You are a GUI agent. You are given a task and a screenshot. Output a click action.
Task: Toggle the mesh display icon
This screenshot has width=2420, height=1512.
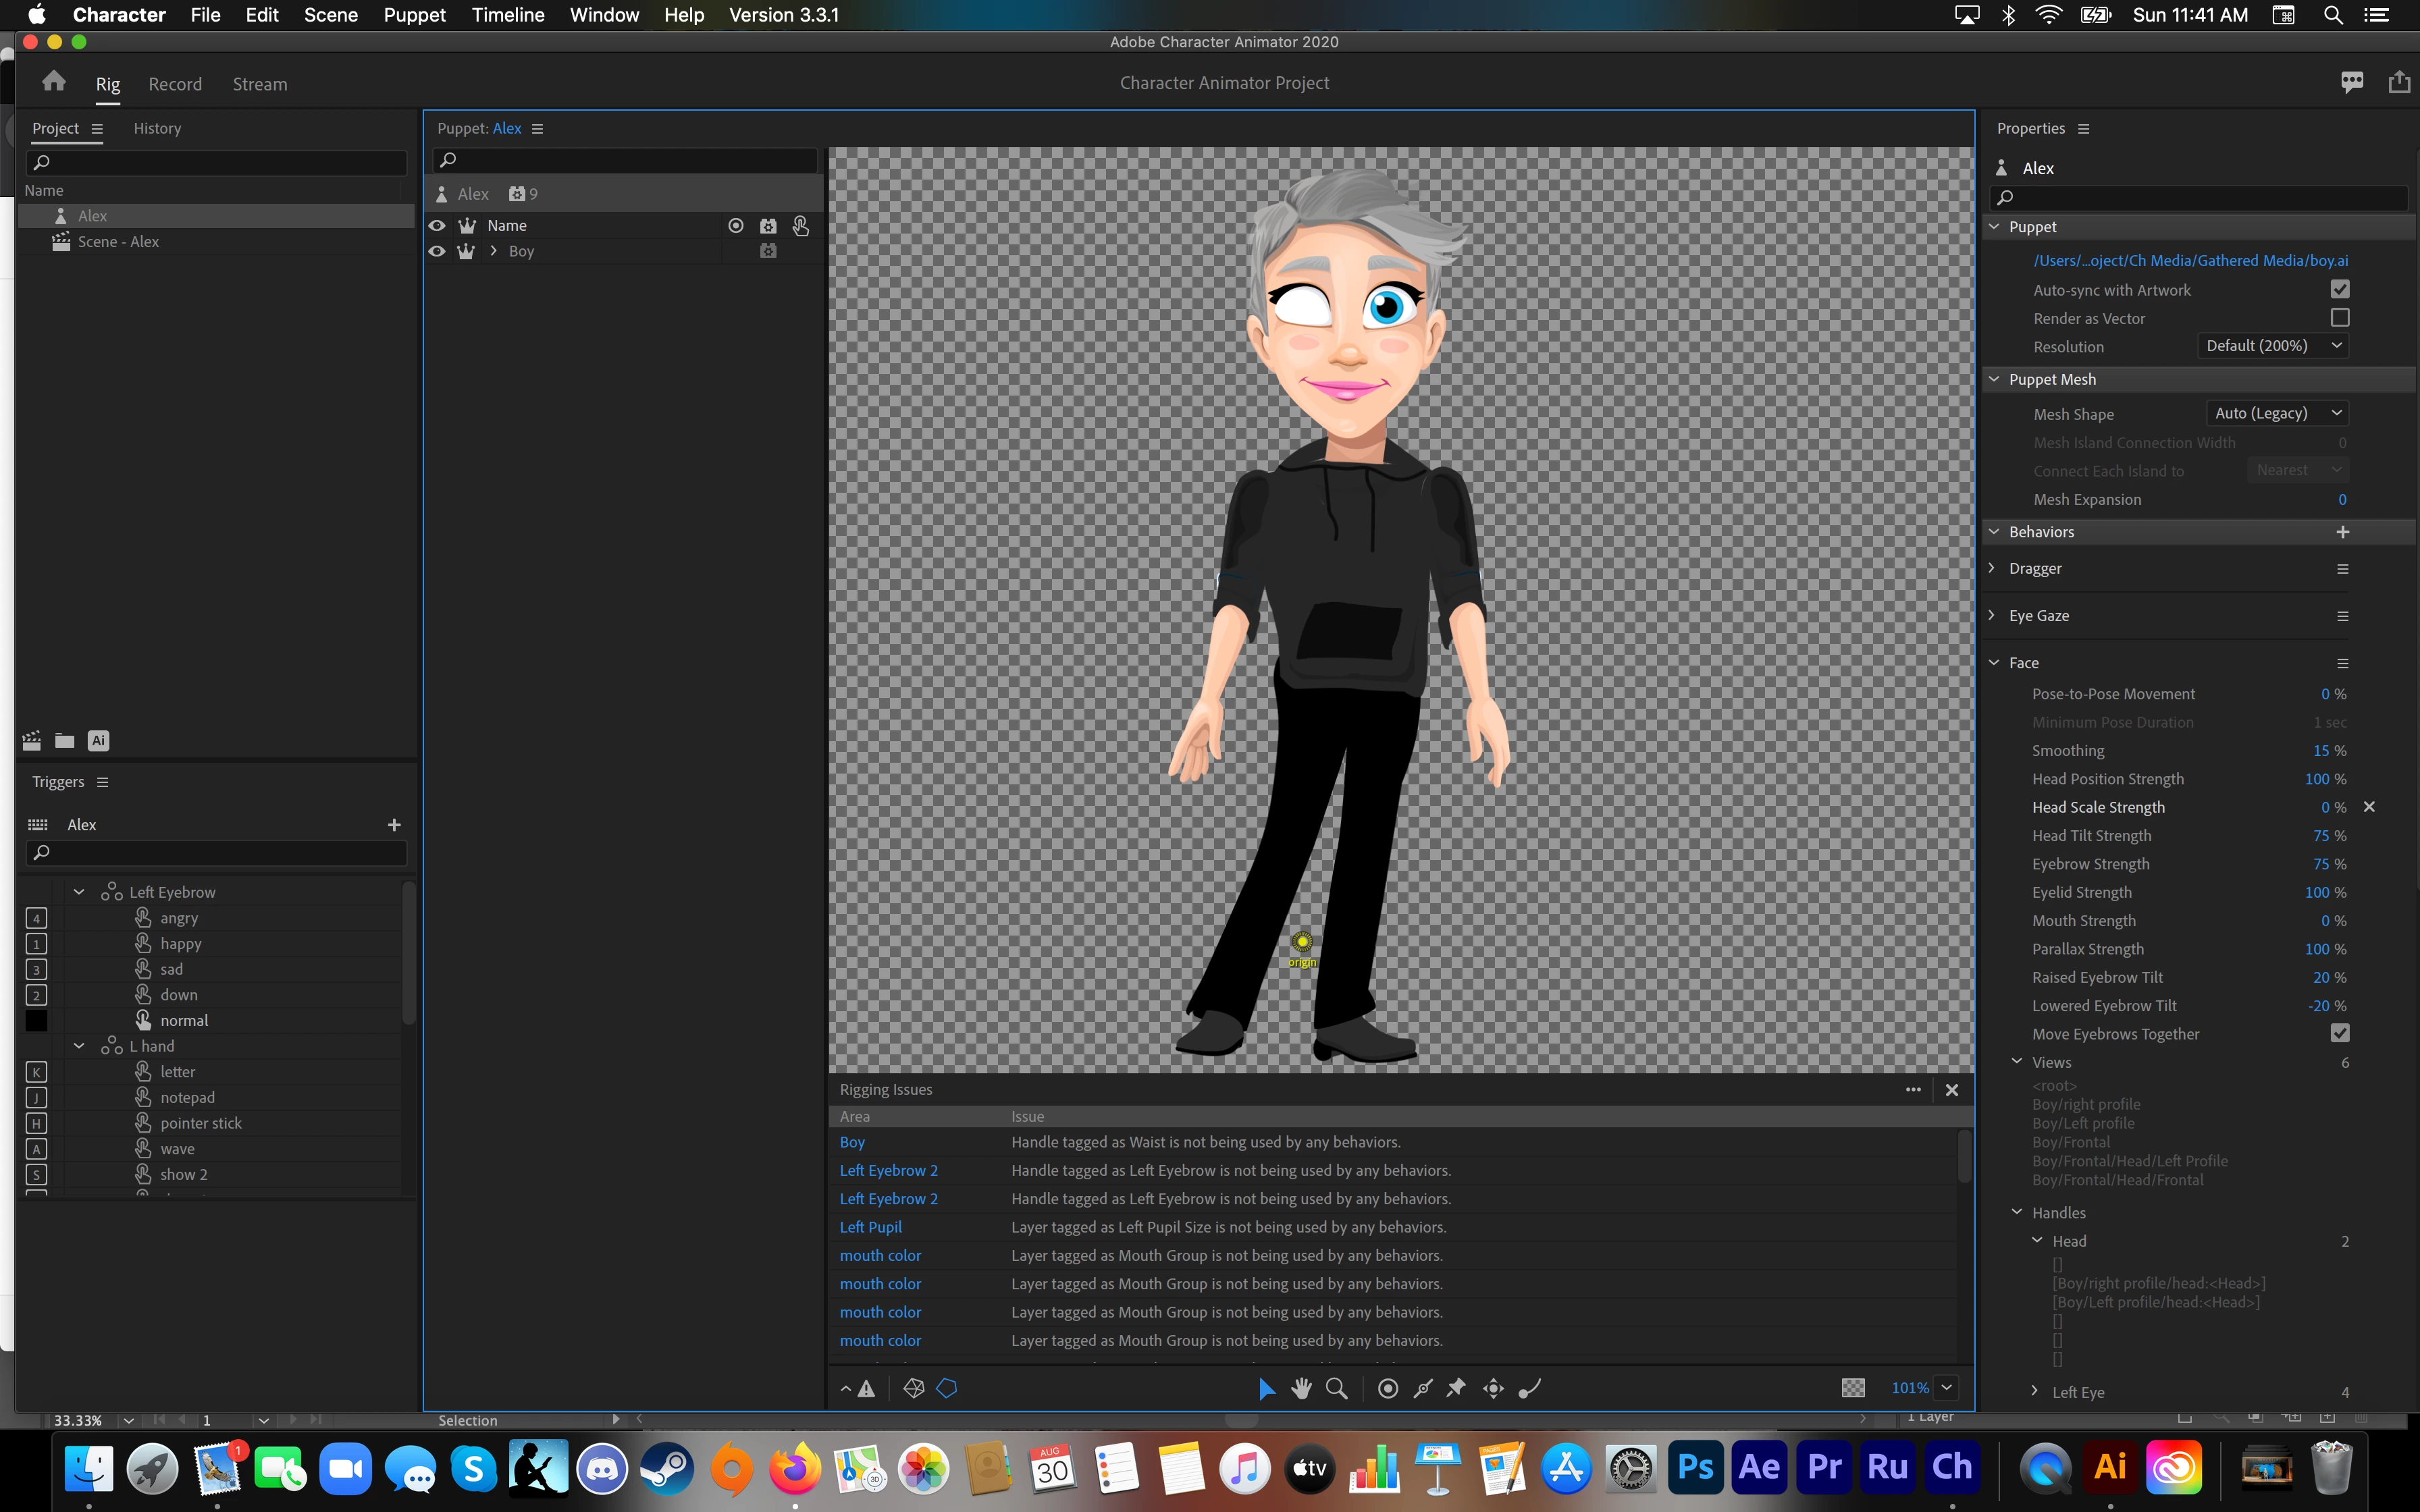click(913, 1388)
